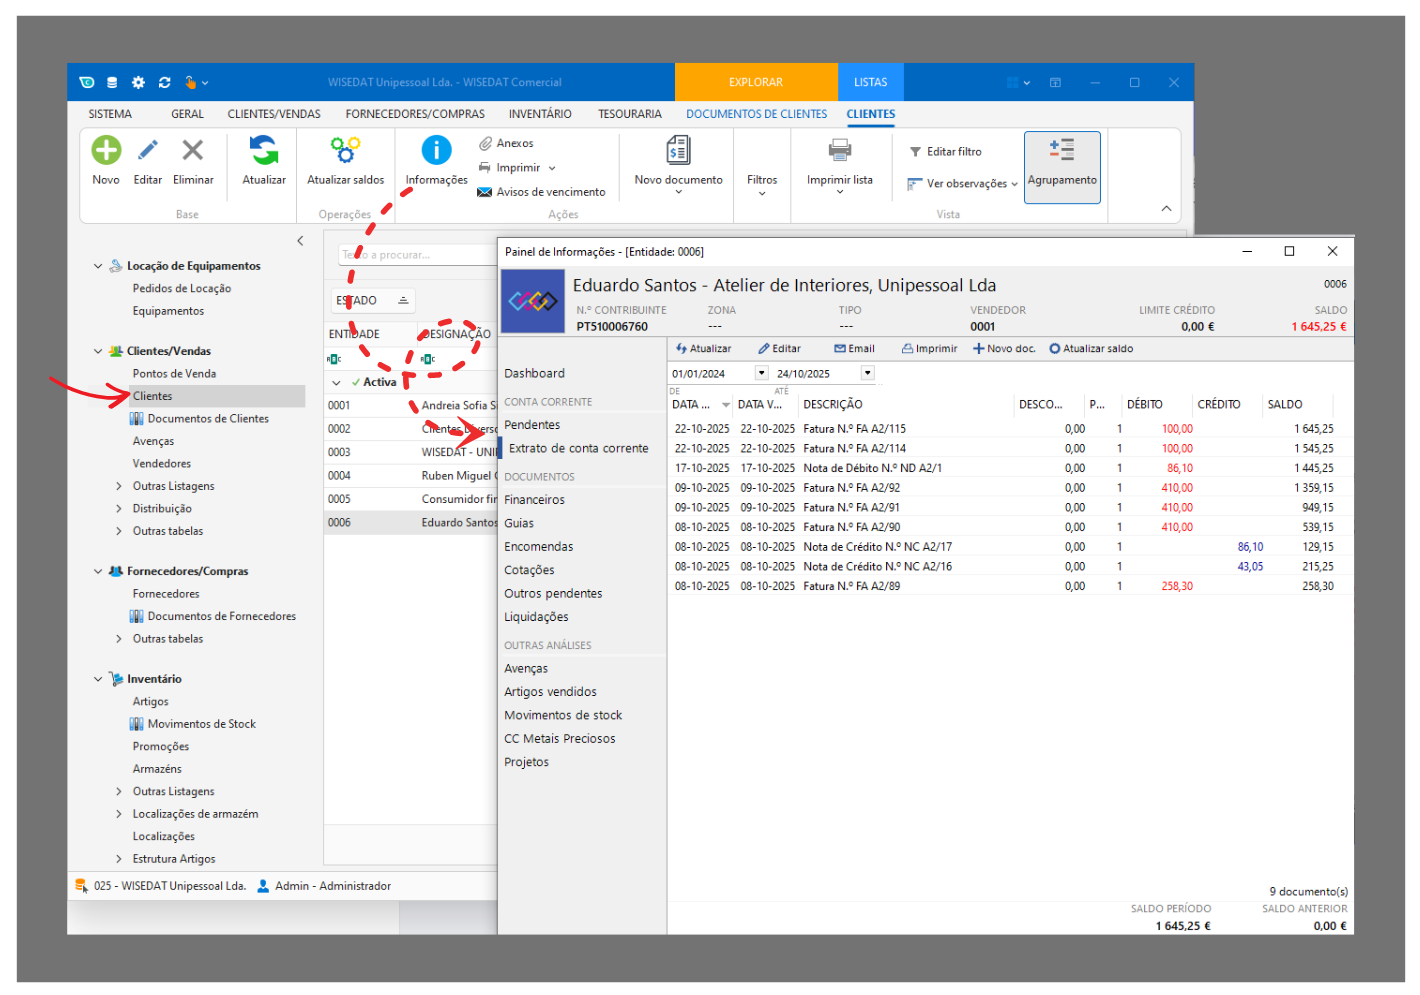The width and height of the screenshot is (1420, 995).
Task: Collapse the Activa group in list
Action: [336, 382]
